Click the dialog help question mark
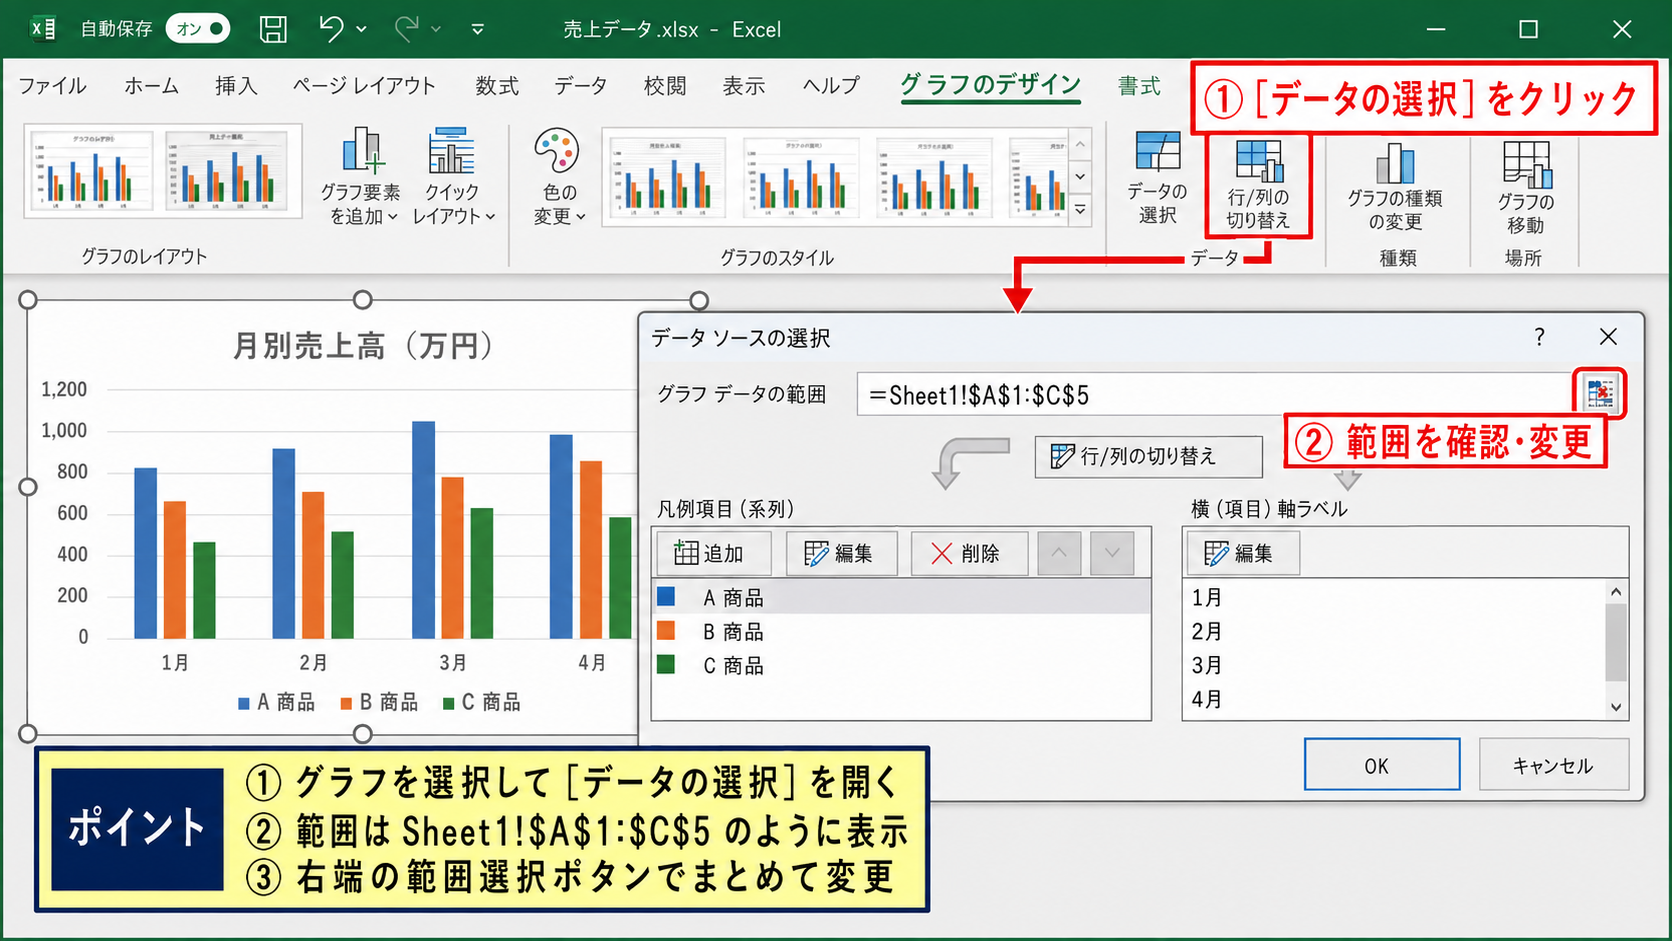Screen dimensions: 1672x941 click(x=1540, y=337)
